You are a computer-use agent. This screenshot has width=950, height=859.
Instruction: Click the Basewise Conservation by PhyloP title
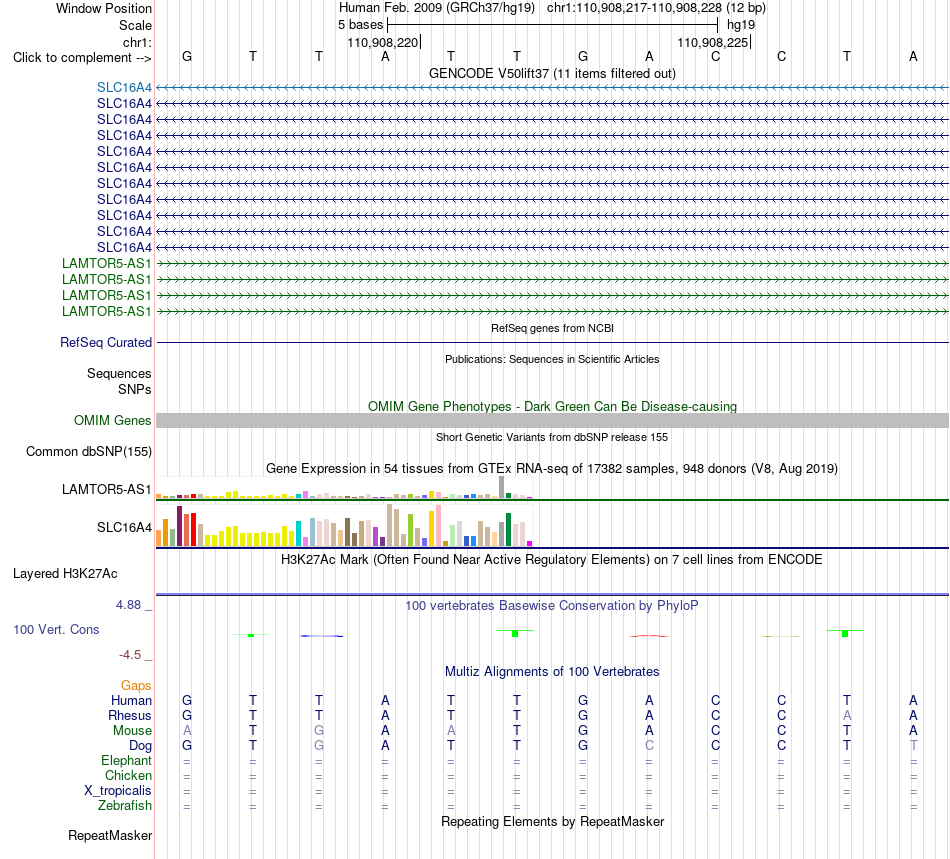pos(552,605)
